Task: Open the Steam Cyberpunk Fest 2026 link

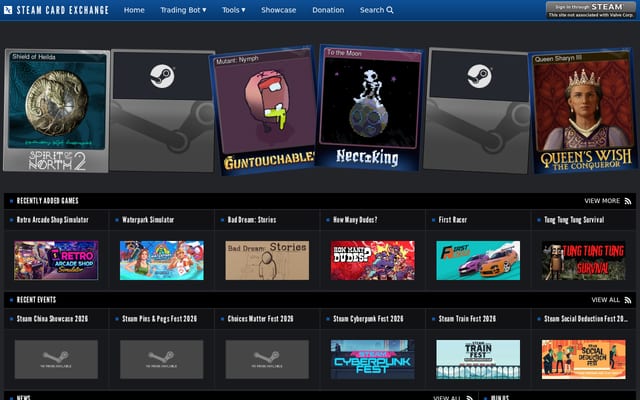Action: tap(368, 319)
